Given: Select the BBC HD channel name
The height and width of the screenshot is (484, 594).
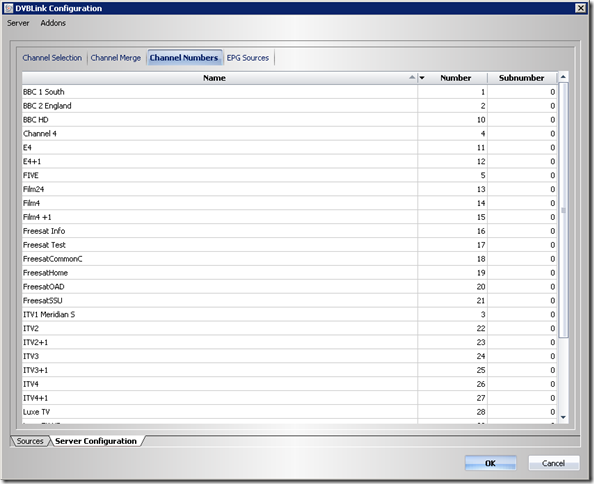Looking at the screenshot, I should pos(36,120).
